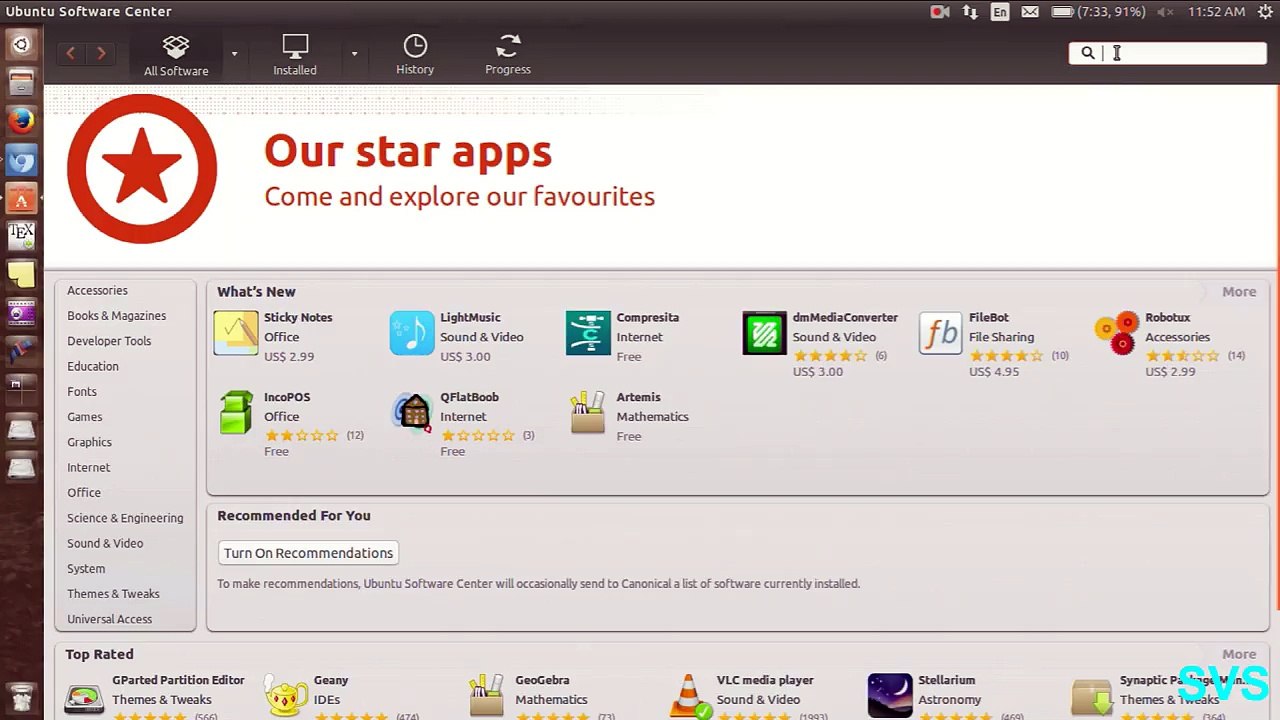Viewport: 1280px width, 720px height.
Task: Open the QFlatBoob app icon
Action: pos(412,413)
